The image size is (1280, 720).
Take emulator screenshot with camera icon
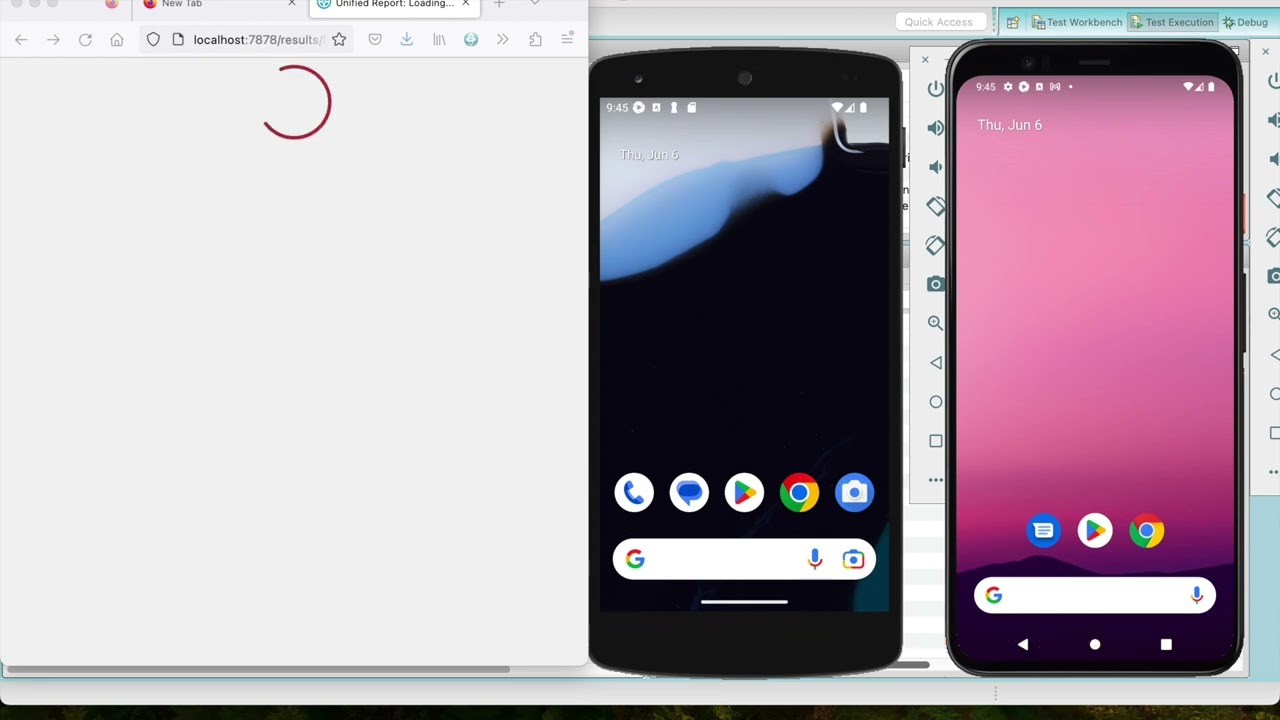(935, 284)
